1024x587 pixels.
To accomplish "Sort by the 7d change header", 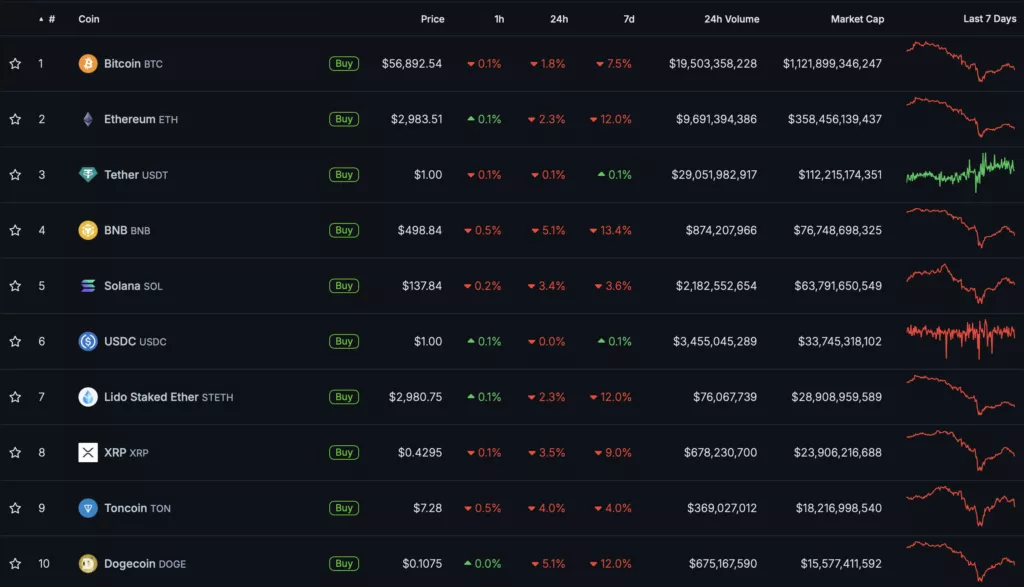I will point(629,19).
